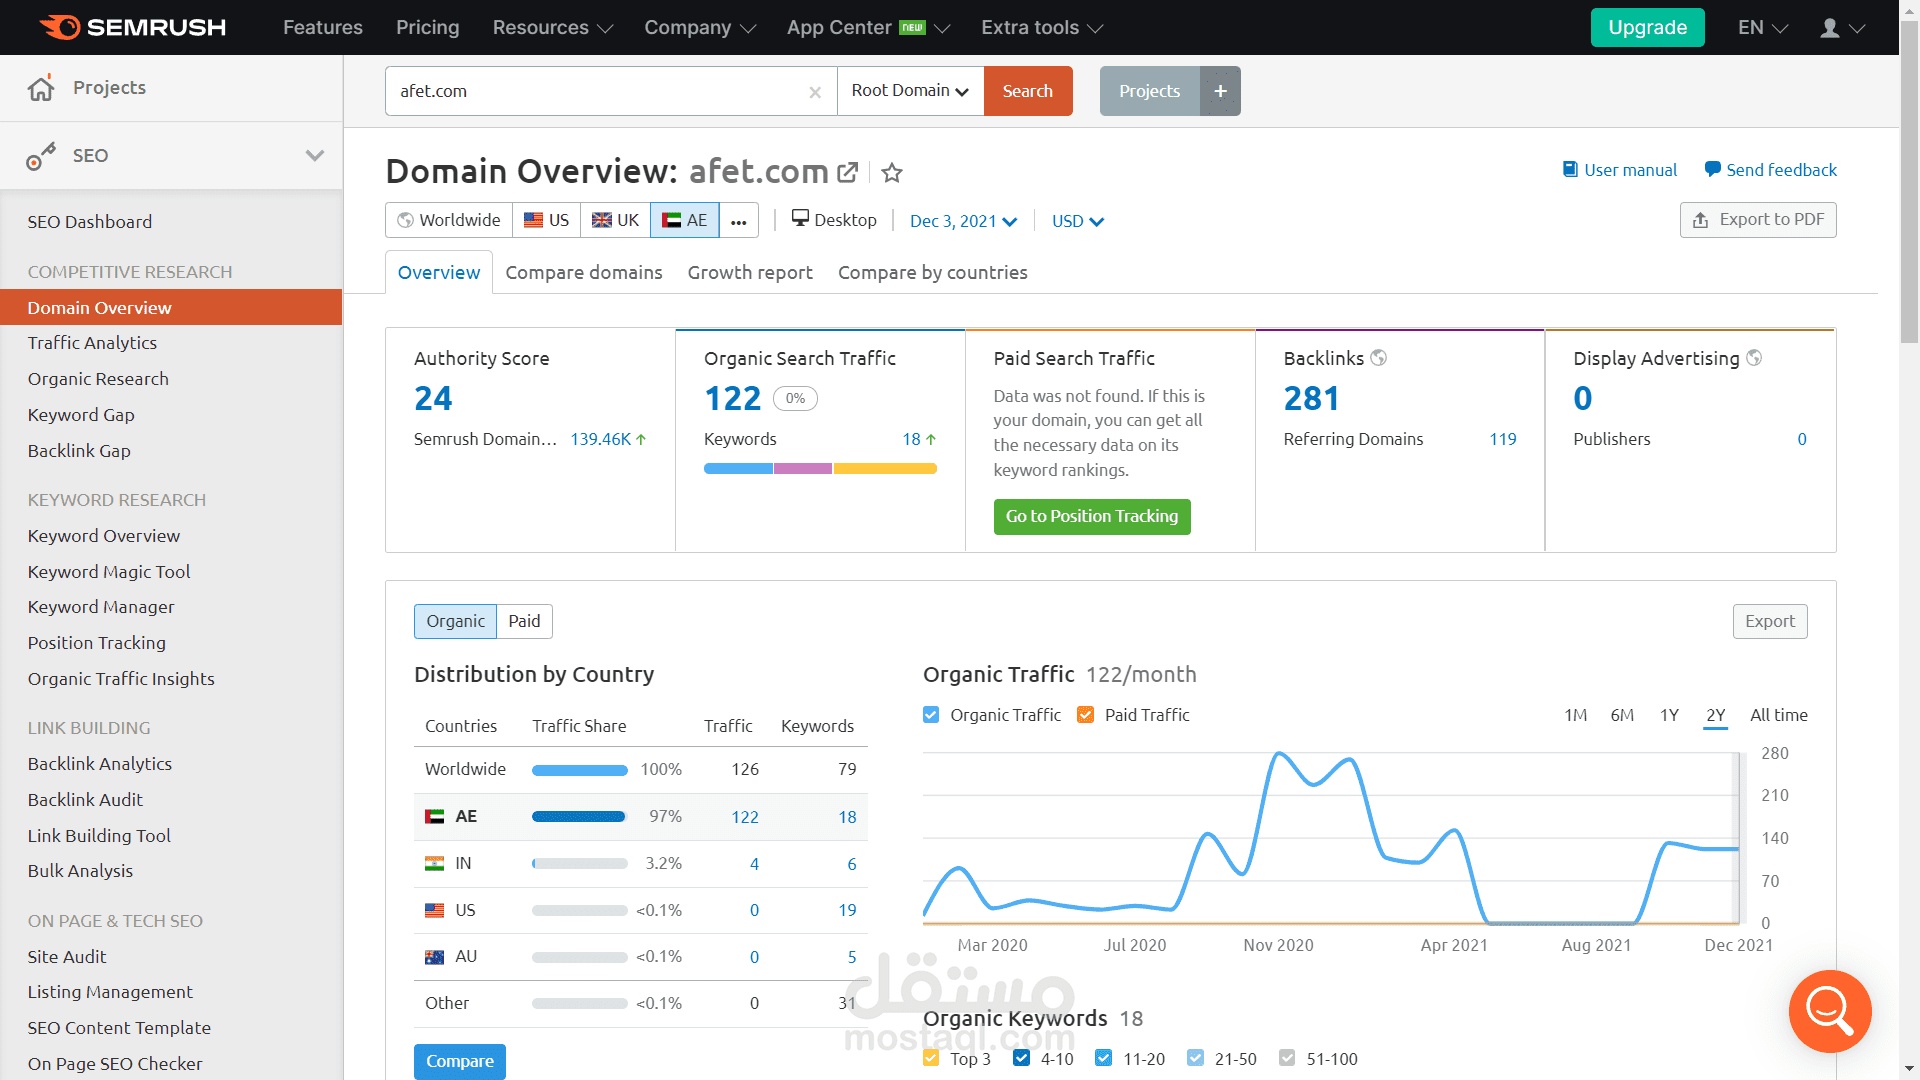This screenshot has width=1920, height=1080.
Task: Click the more countries ellipsis button
Action: click(x=738, y=221)
